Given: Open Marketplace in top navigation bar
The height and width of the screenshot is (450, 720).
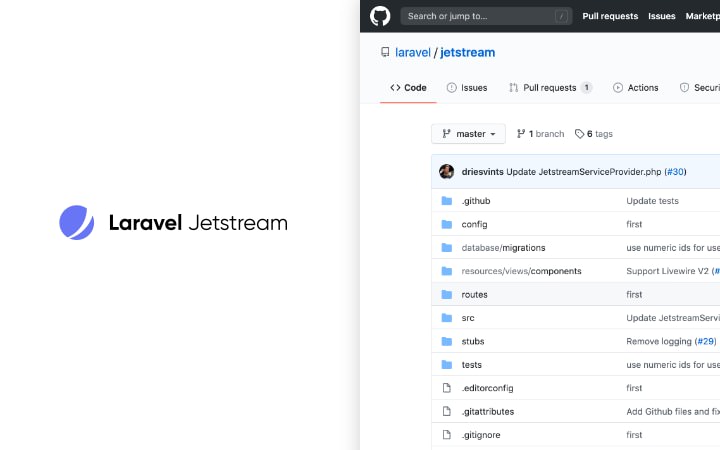Looking at the screenshot, I should (x=703, y=16).
